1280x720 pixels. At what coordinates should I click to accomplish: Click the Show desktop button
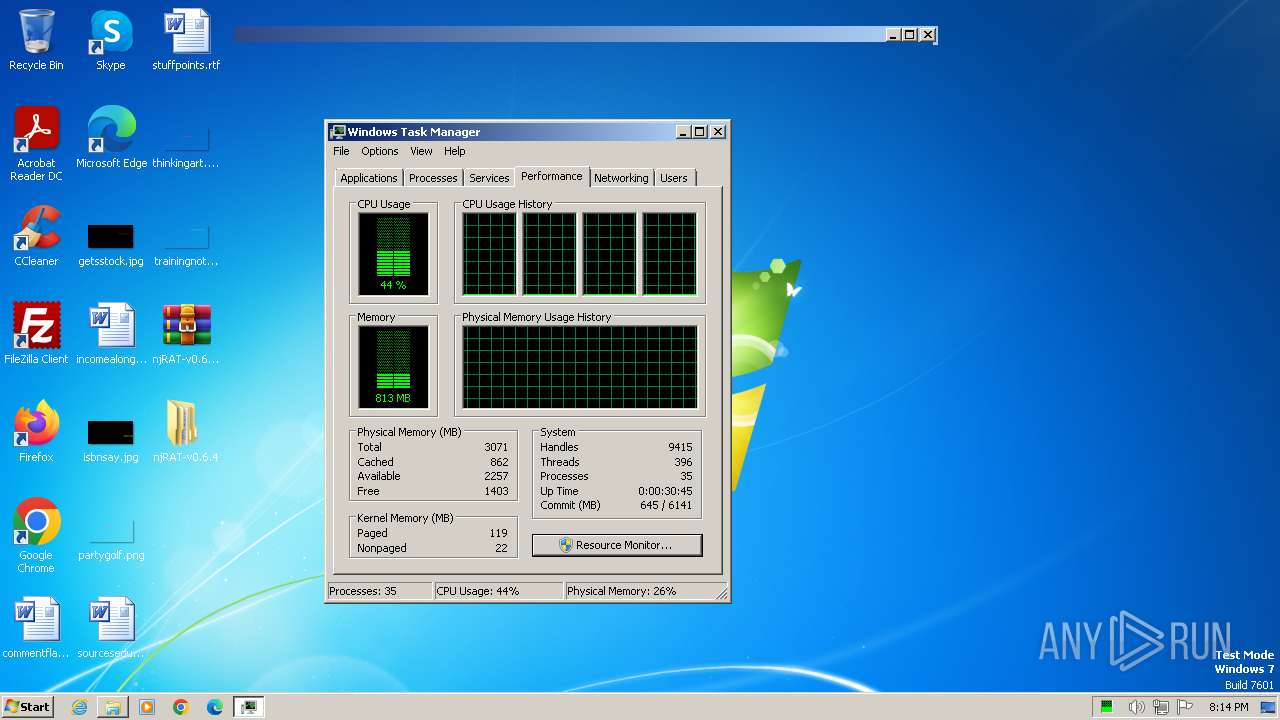1270,707
